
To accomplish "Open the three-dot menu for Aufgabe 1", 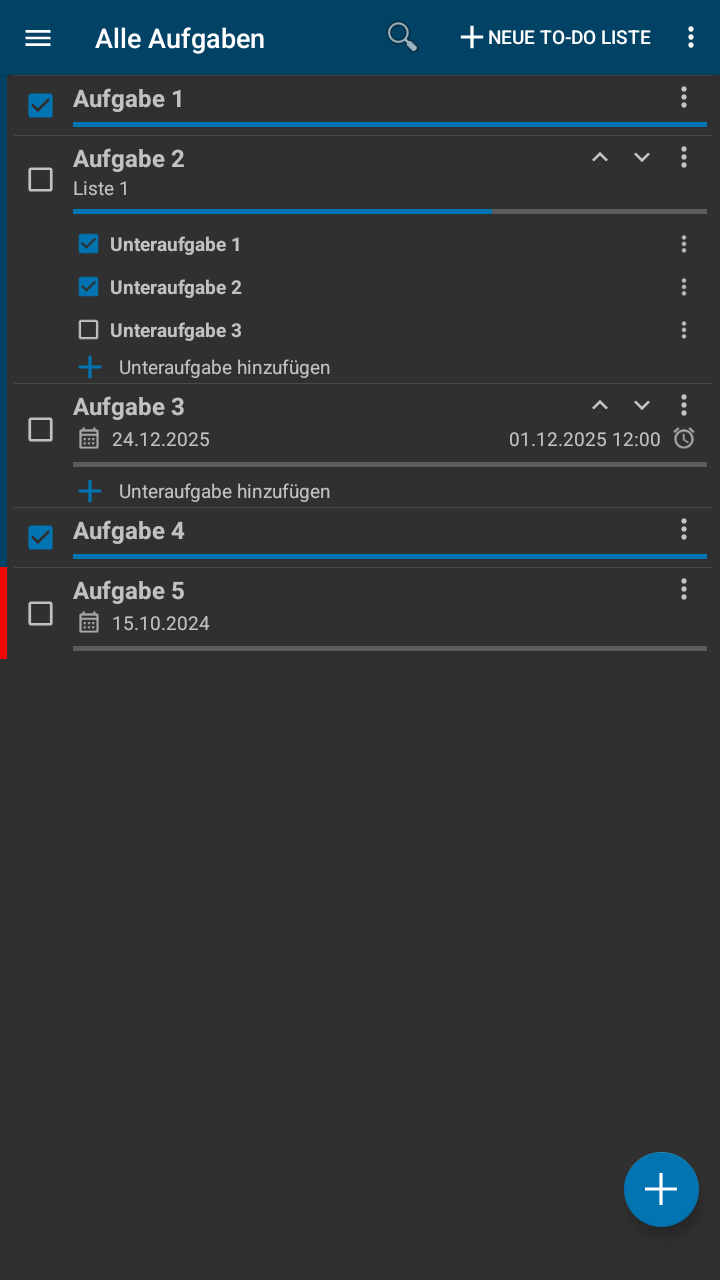I will tap(684, 97).
